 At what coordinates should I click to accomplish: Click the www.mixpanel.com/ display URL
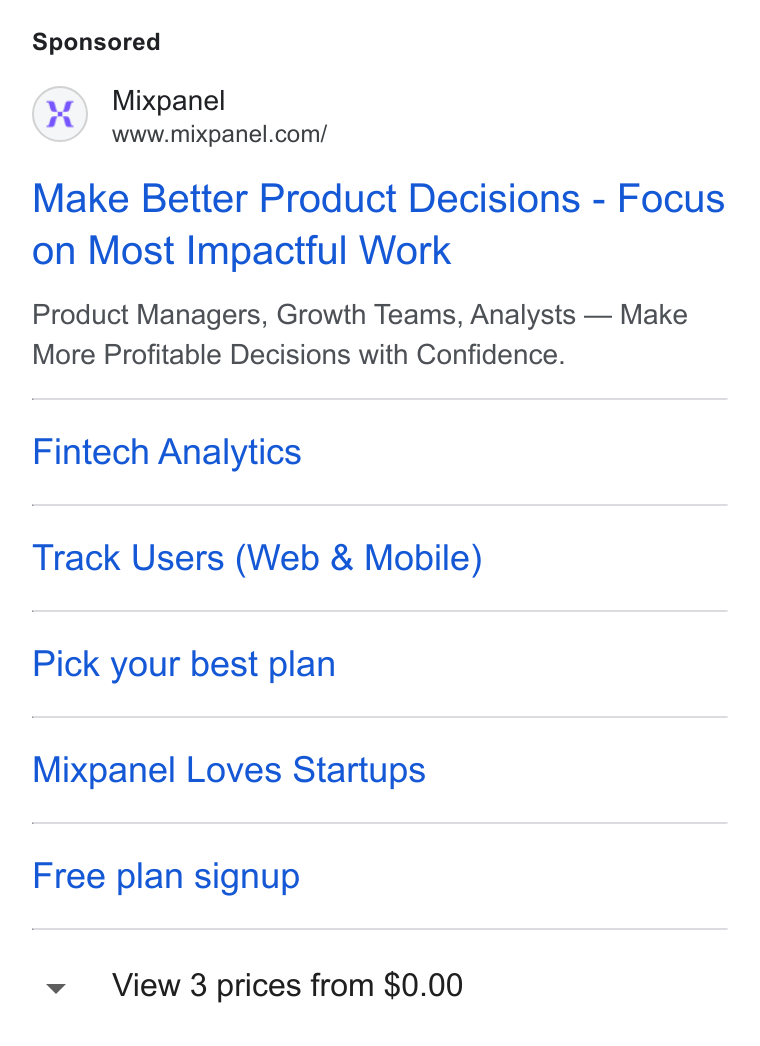pyautogui.click(x=220, y=134)
